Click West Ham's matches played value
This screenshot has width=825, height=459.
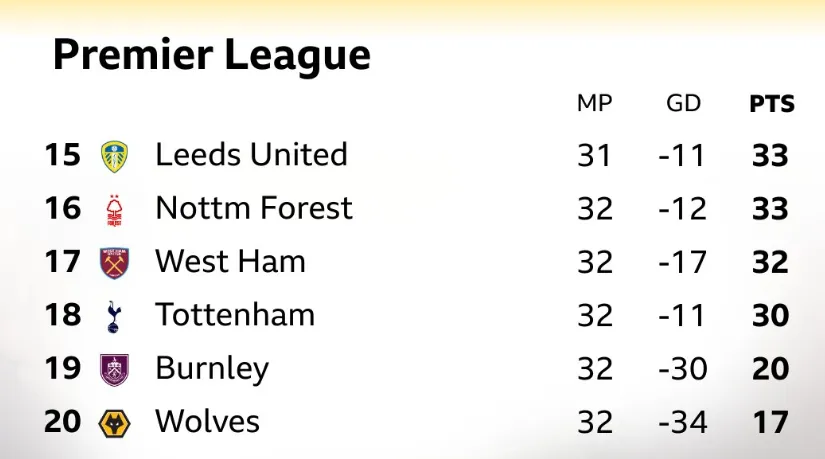[x=595, y=262]
